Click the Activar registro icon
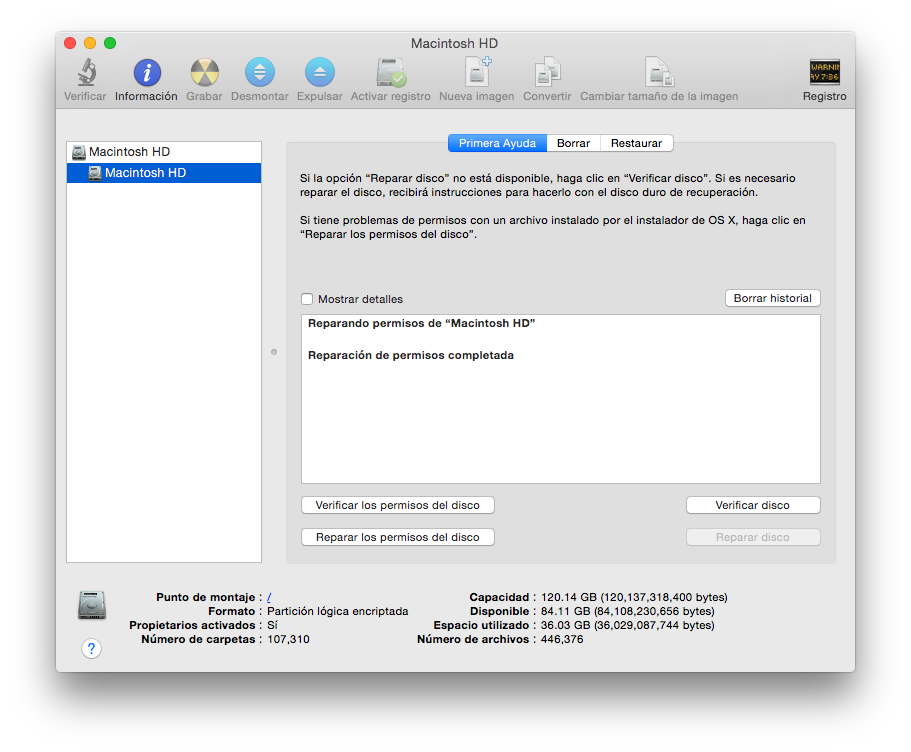This screenshot has width=911, height=752. pyautogui.click(x=390, y=73)
